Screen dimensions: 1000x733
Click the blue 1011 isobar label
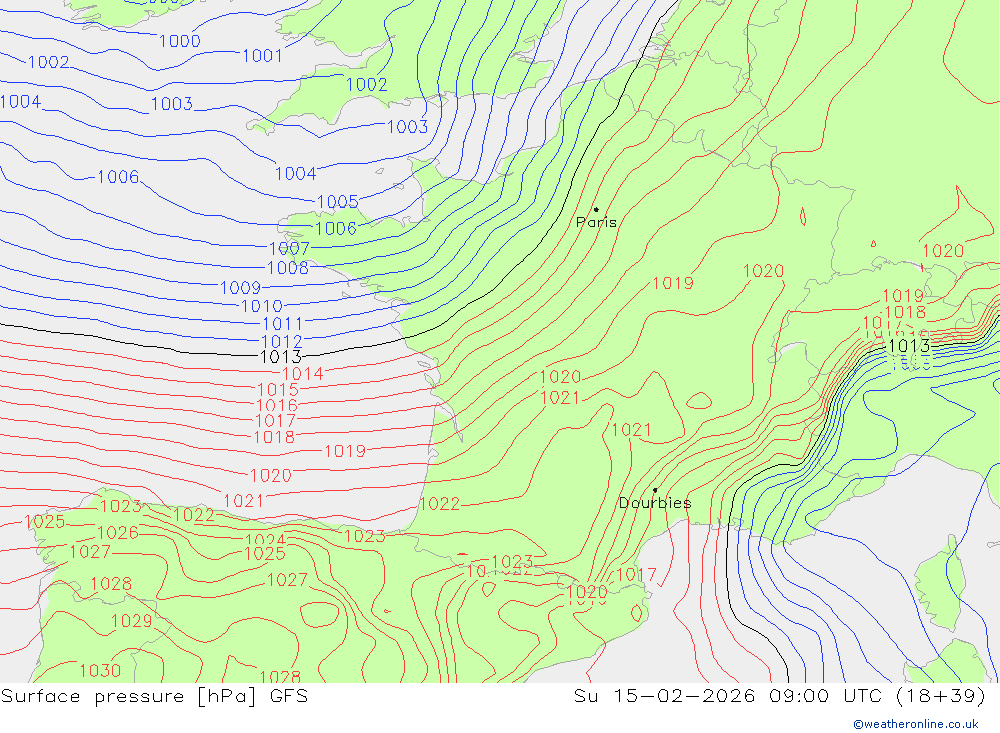283,324
